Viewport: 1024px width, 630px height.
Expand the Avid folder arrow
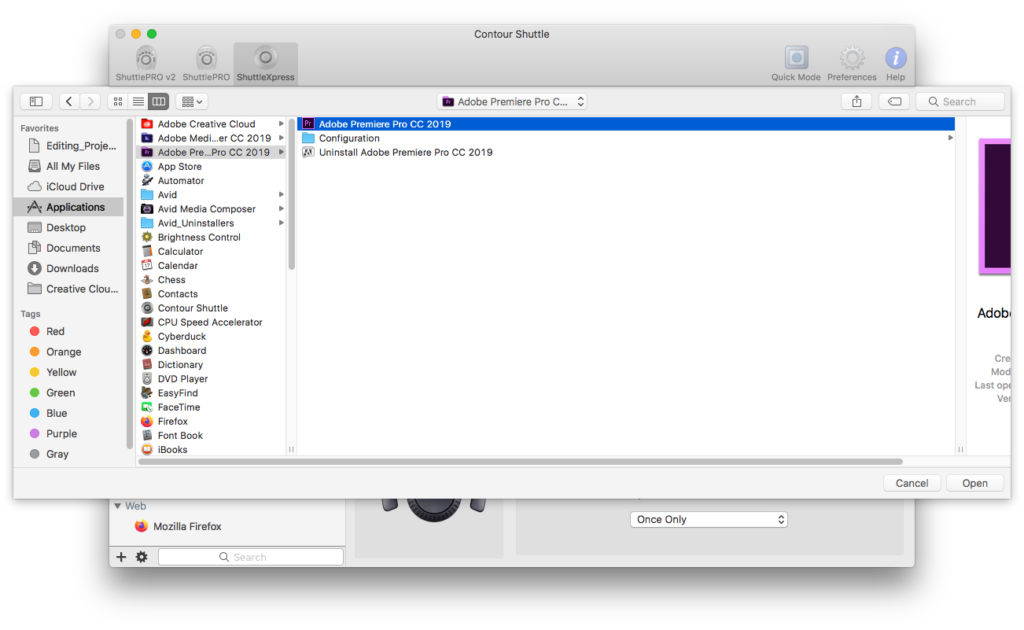281,195
